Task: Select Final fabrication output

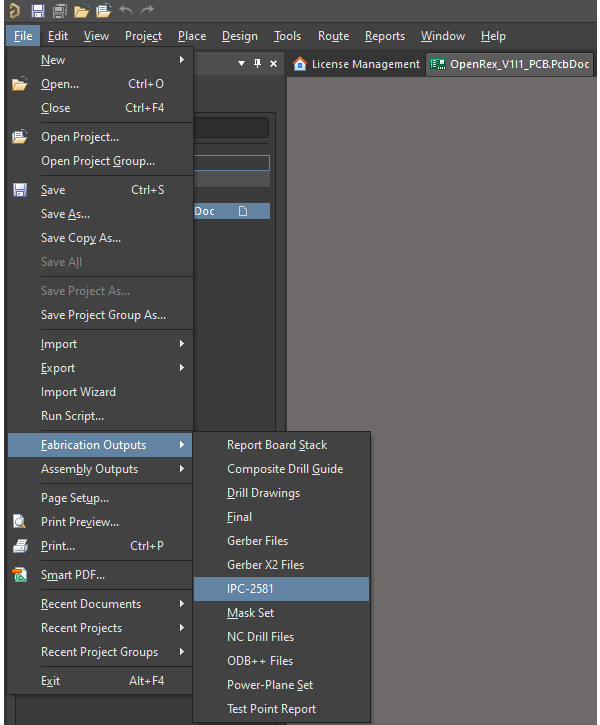Action: (282, 517)
